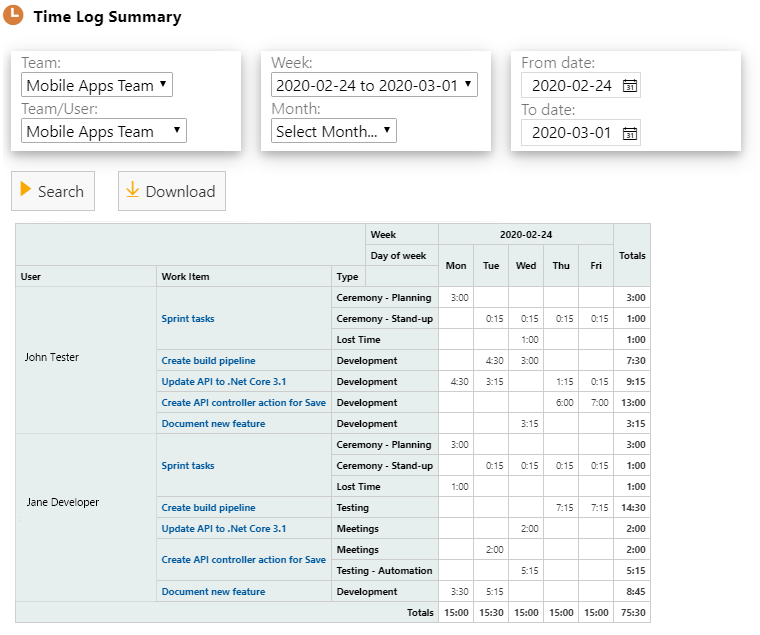Viewport: 760px width, 635px height.
Task: Click the Wed column header
Action: pos(526,266)
